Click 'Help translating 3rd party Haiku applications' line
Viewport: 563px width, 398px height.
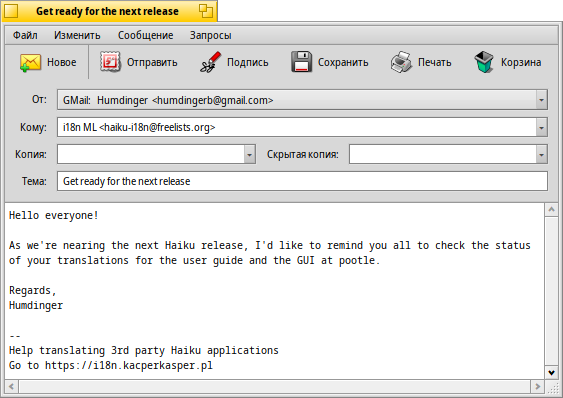coord(144,350)
